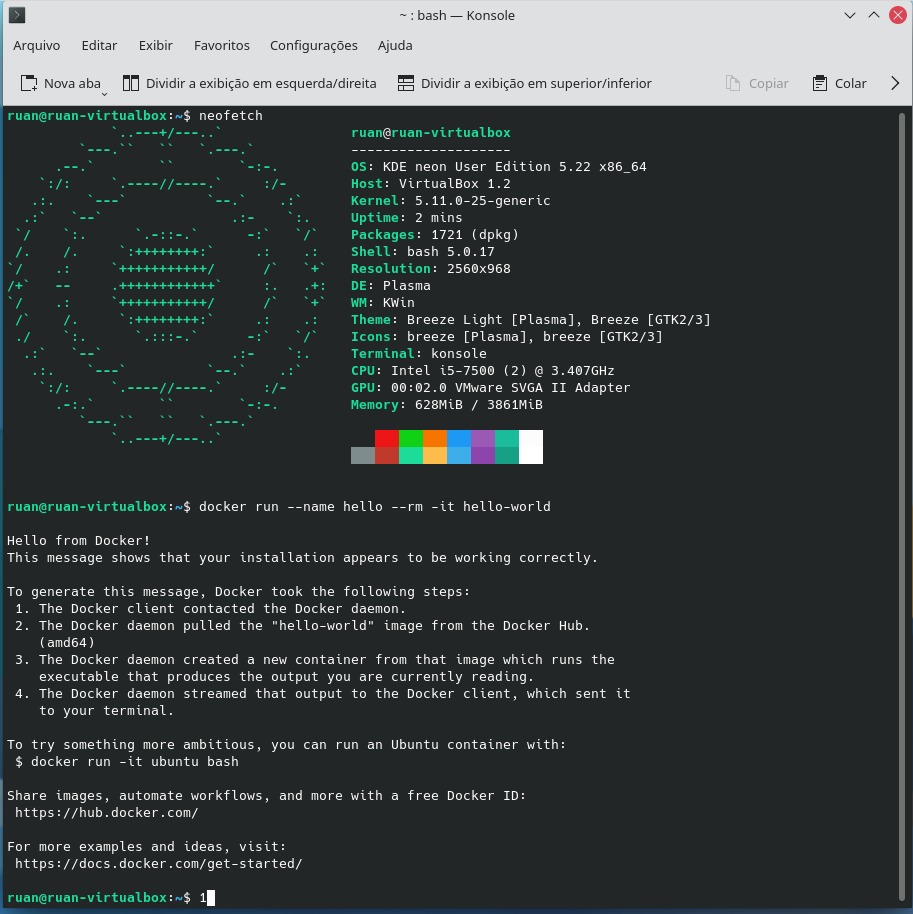The width and height of the screenshot is (913, 914).
Task: Click the 'Memory: 628MiB / 3861MiB' line
Action: (x=447, y=405)
